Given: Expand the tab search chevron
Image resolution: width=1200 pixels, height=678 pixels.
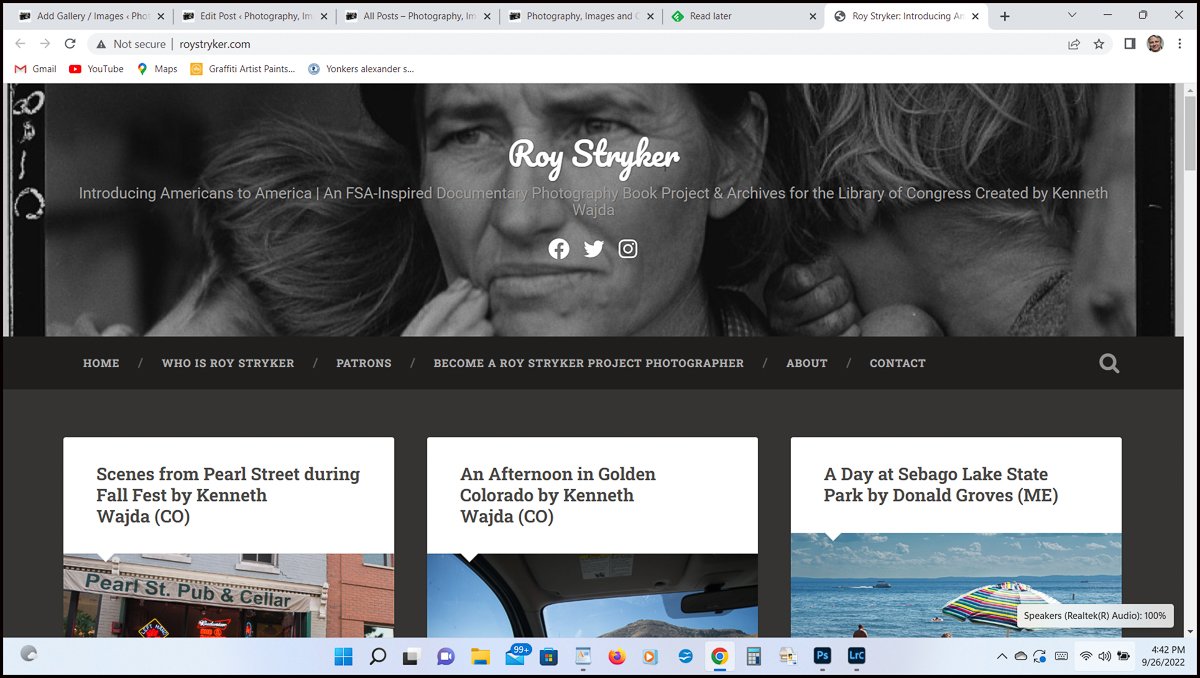Looking at the screenshot, I should (x=1072, y=16).
